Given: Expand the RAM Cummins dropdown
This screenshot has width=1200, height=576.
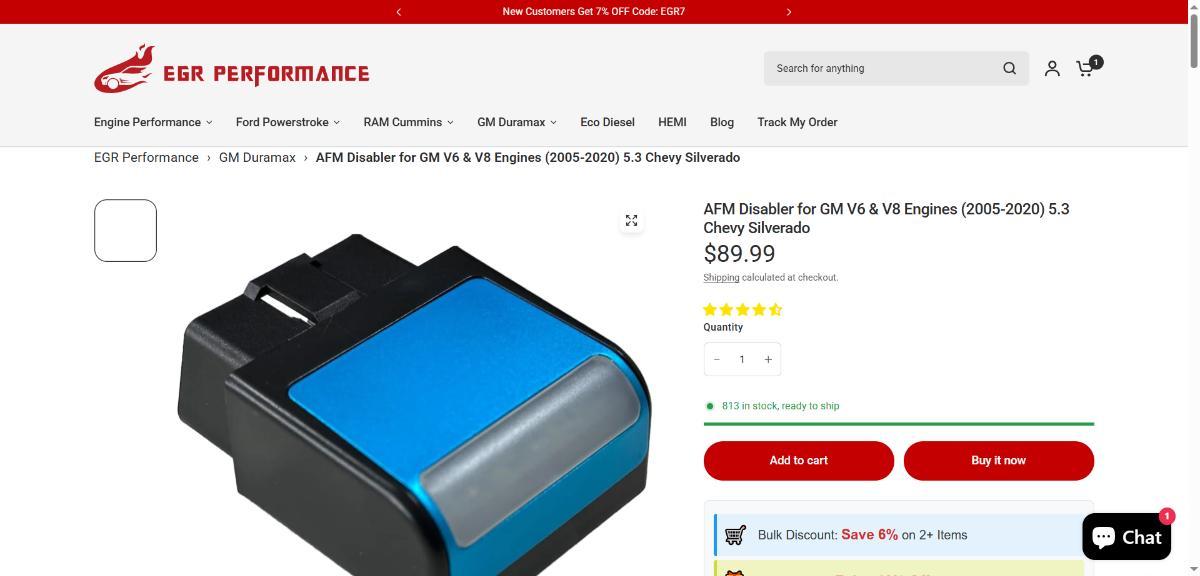Looking at the screenshot, I should pyautogui.click(x=408, y=122).
